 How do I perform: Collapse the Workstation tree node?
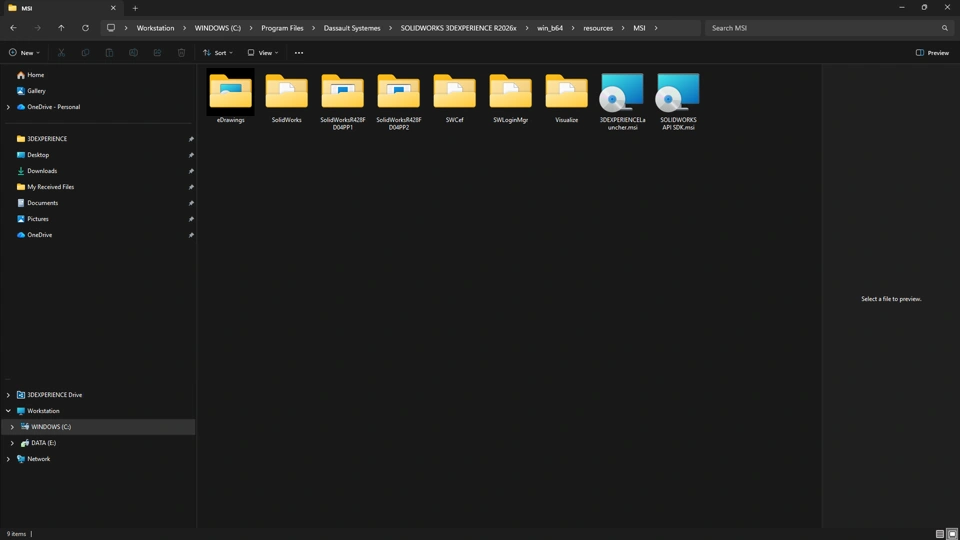[8, 411]
